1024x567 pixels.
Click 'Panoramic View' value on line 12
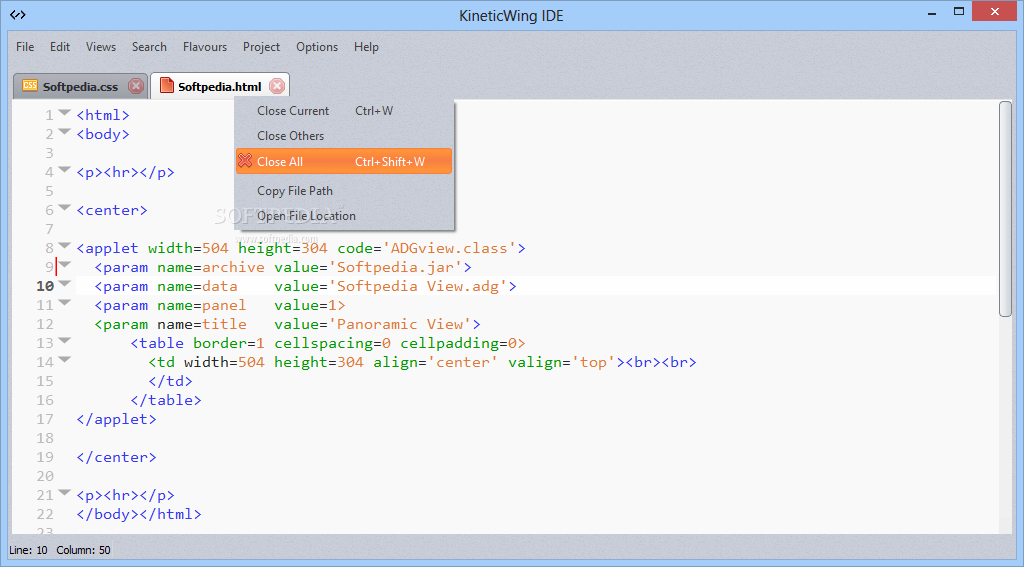point(400,324)
